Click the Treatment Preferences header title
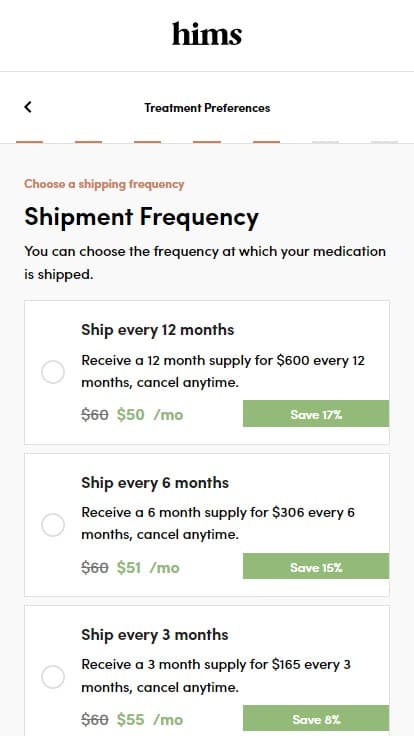Viewport: 414px width, 736px height. pos(207,107)
